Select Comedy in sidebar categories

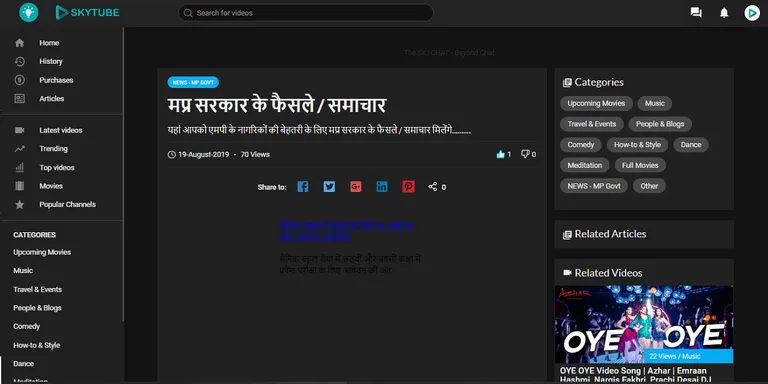[x=26, y=326]
